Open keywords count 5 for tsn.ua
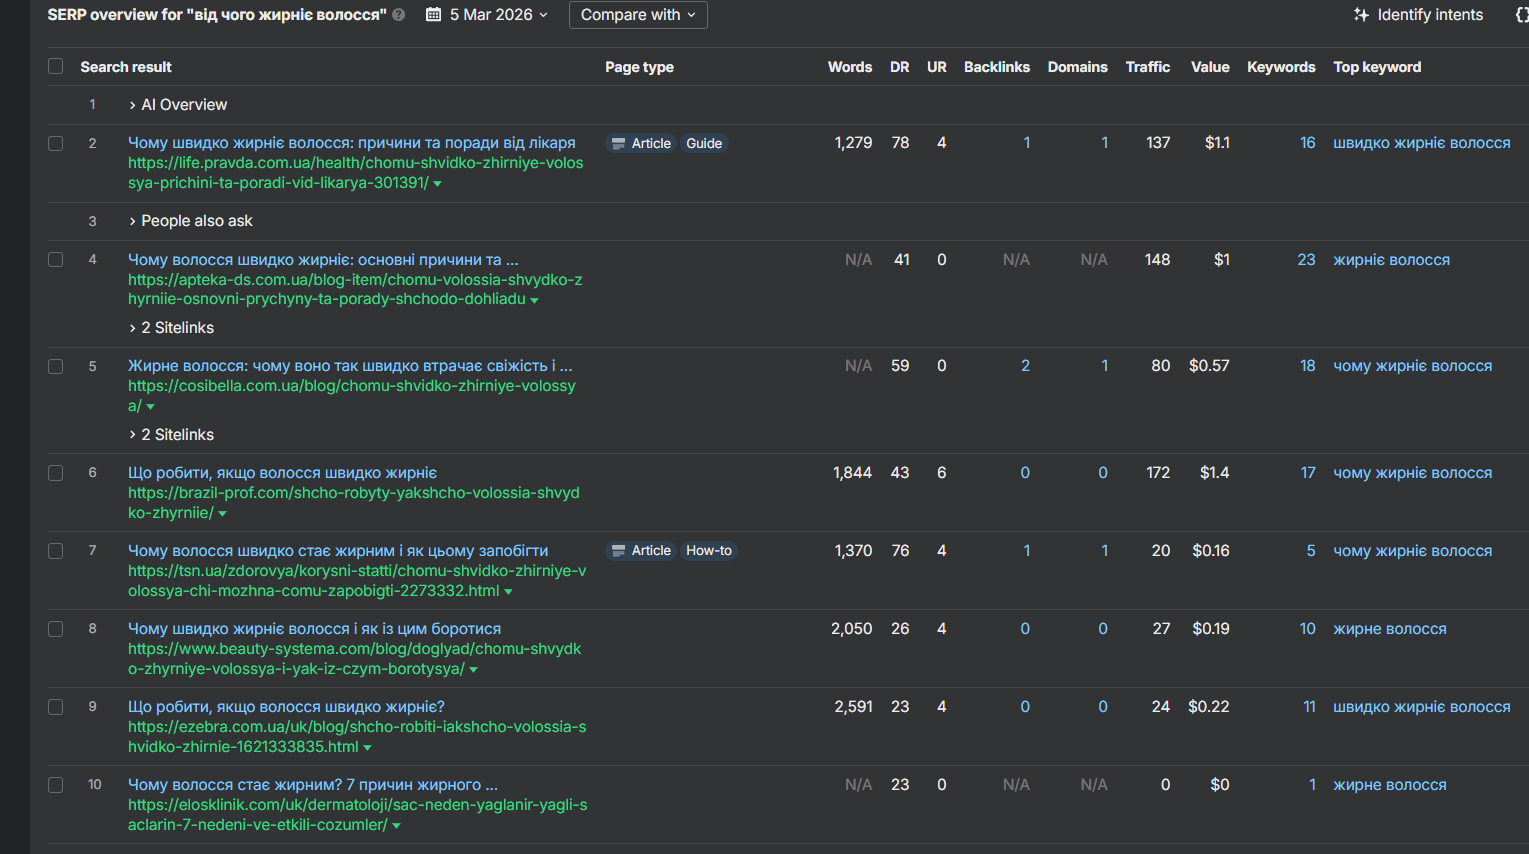The image size is (1529, 854). tap(1311, 551)
